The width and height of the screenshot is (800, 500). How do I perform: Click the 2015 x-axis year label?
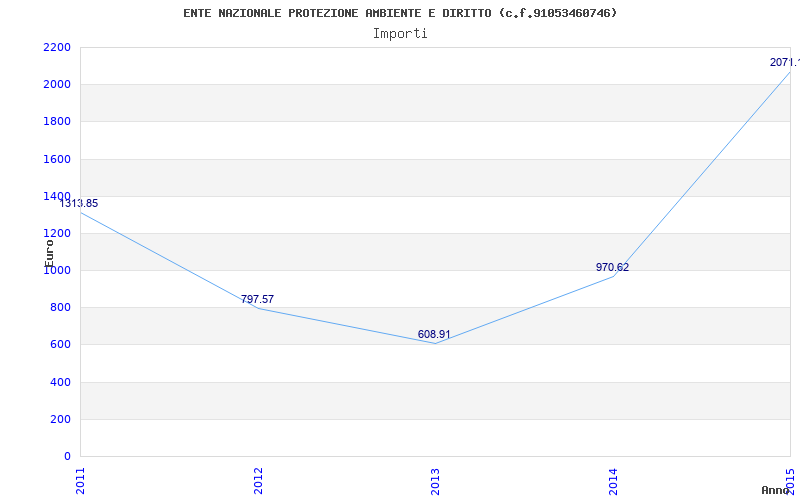coord(790,479)
